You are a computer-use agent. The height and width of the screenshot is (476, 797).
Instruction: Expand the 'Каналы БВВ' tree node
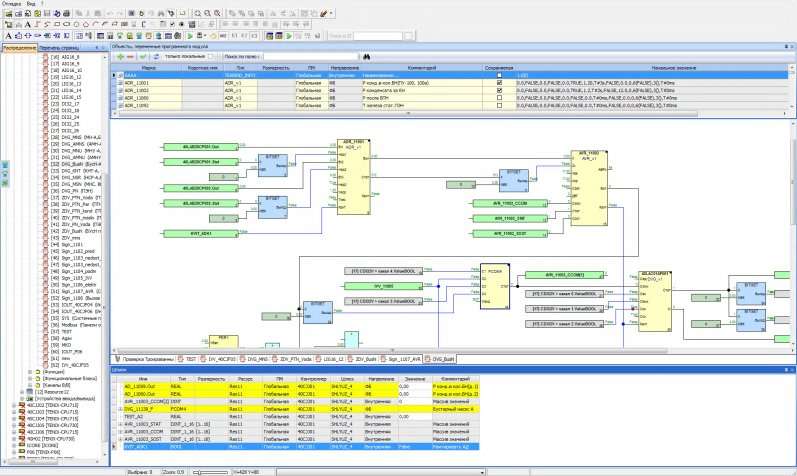point(30,385)
